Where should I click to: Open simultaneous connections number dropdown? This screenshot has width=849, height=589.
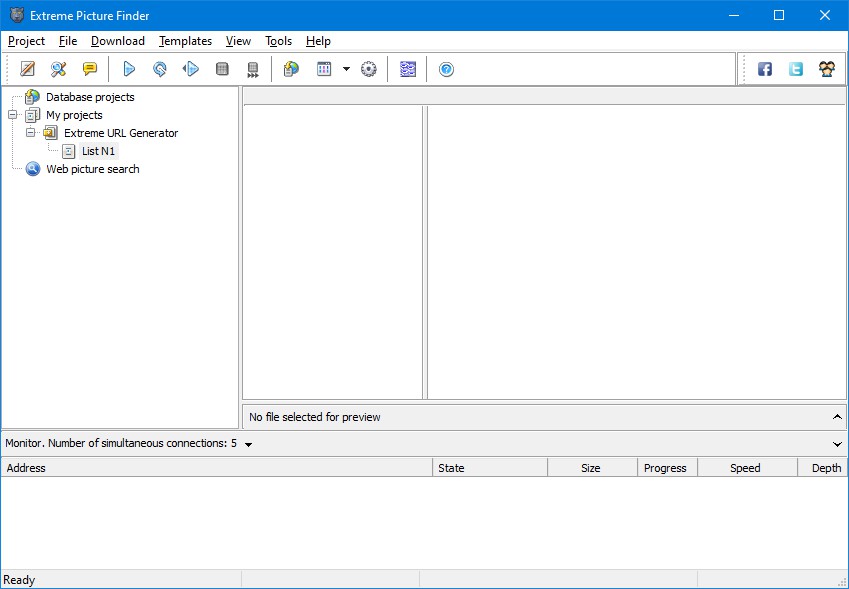(249, 444)
